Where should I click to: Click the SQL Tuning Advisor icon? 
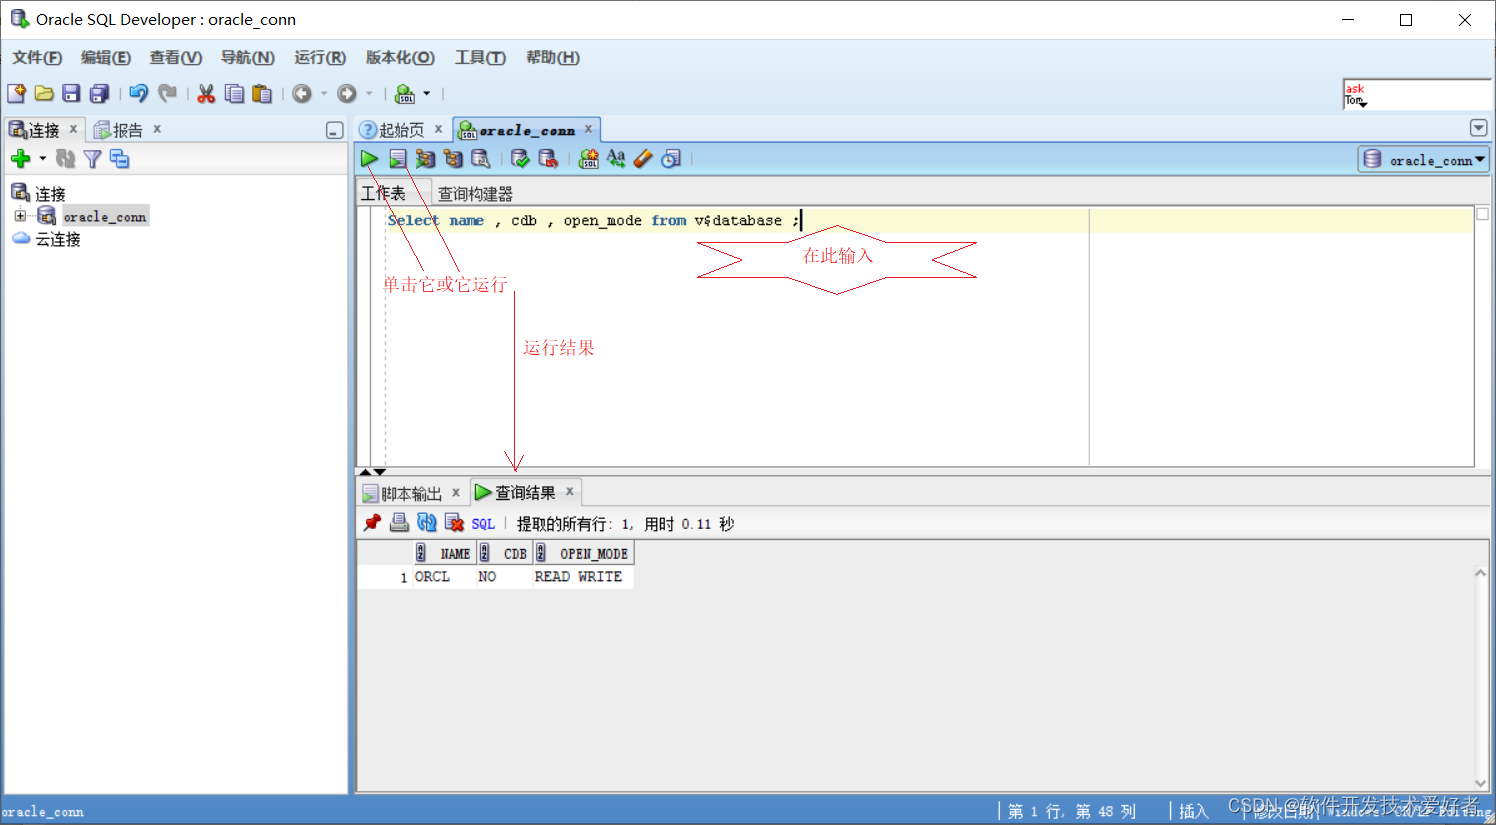point(481,158)
